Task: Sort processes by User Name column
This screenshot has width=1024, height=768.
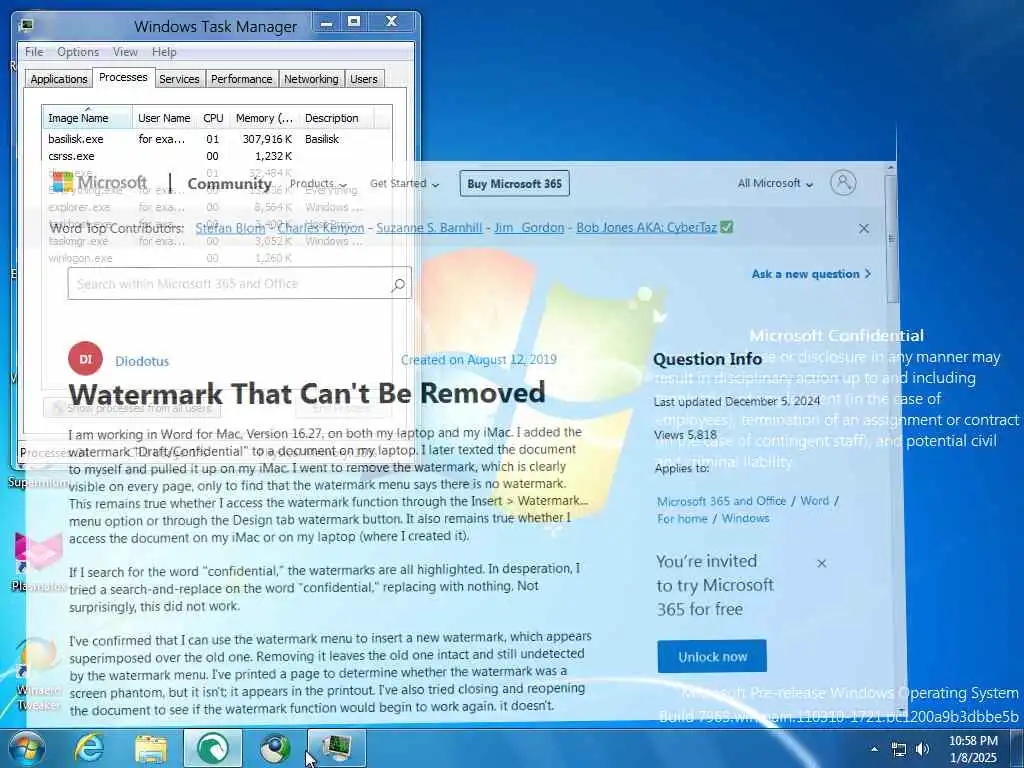Action: point(165,118)
